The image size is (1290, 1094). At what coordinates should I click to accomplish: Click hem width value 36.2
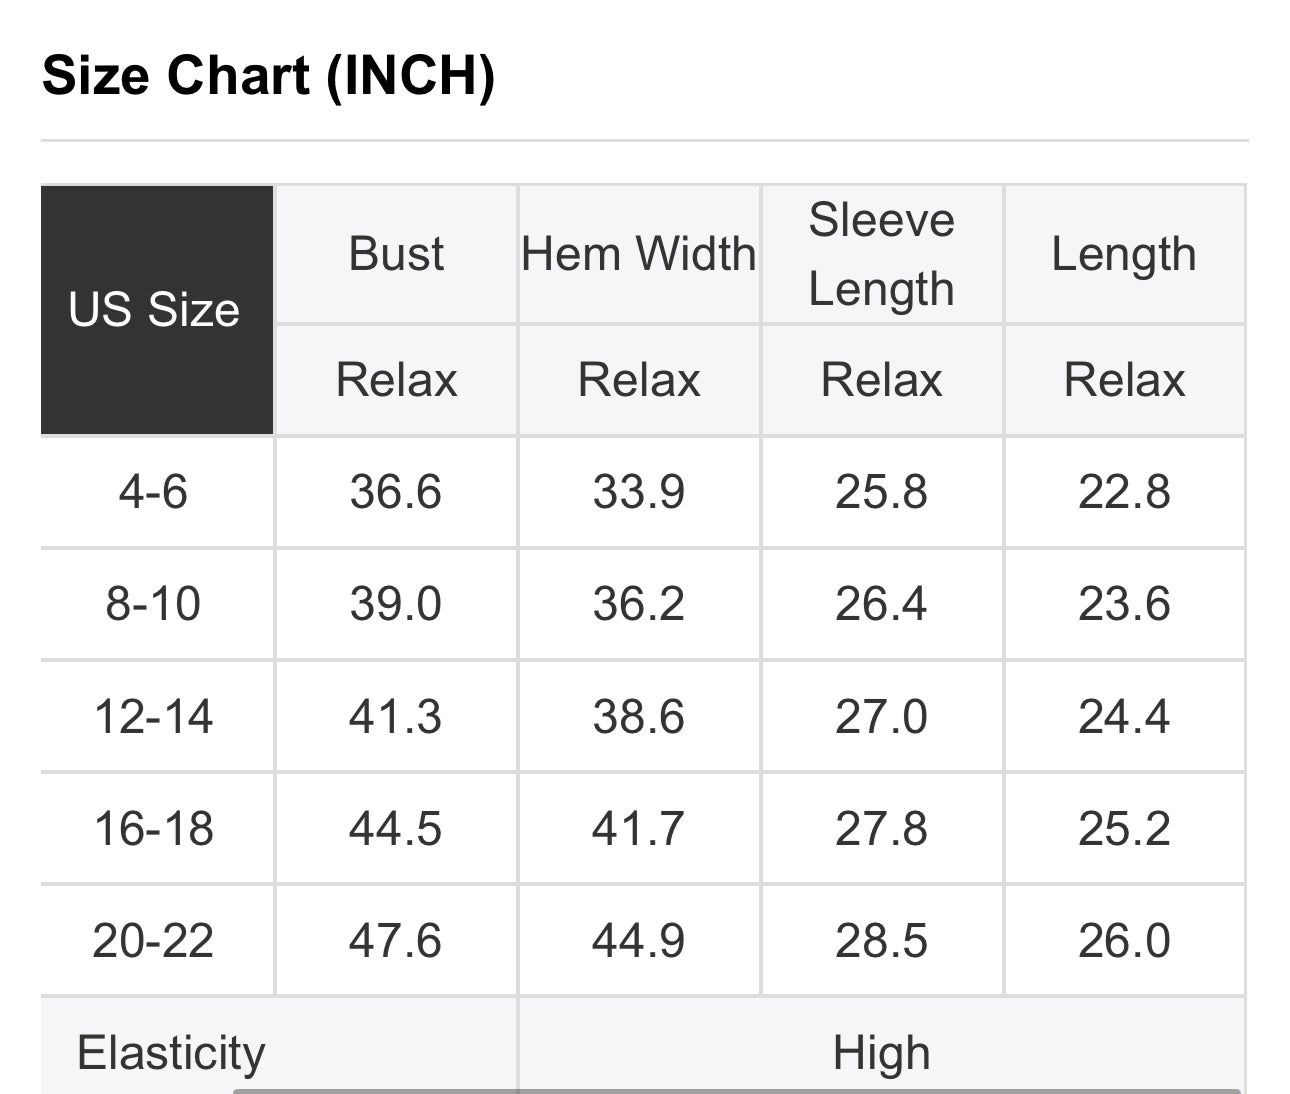pos(639,604)
